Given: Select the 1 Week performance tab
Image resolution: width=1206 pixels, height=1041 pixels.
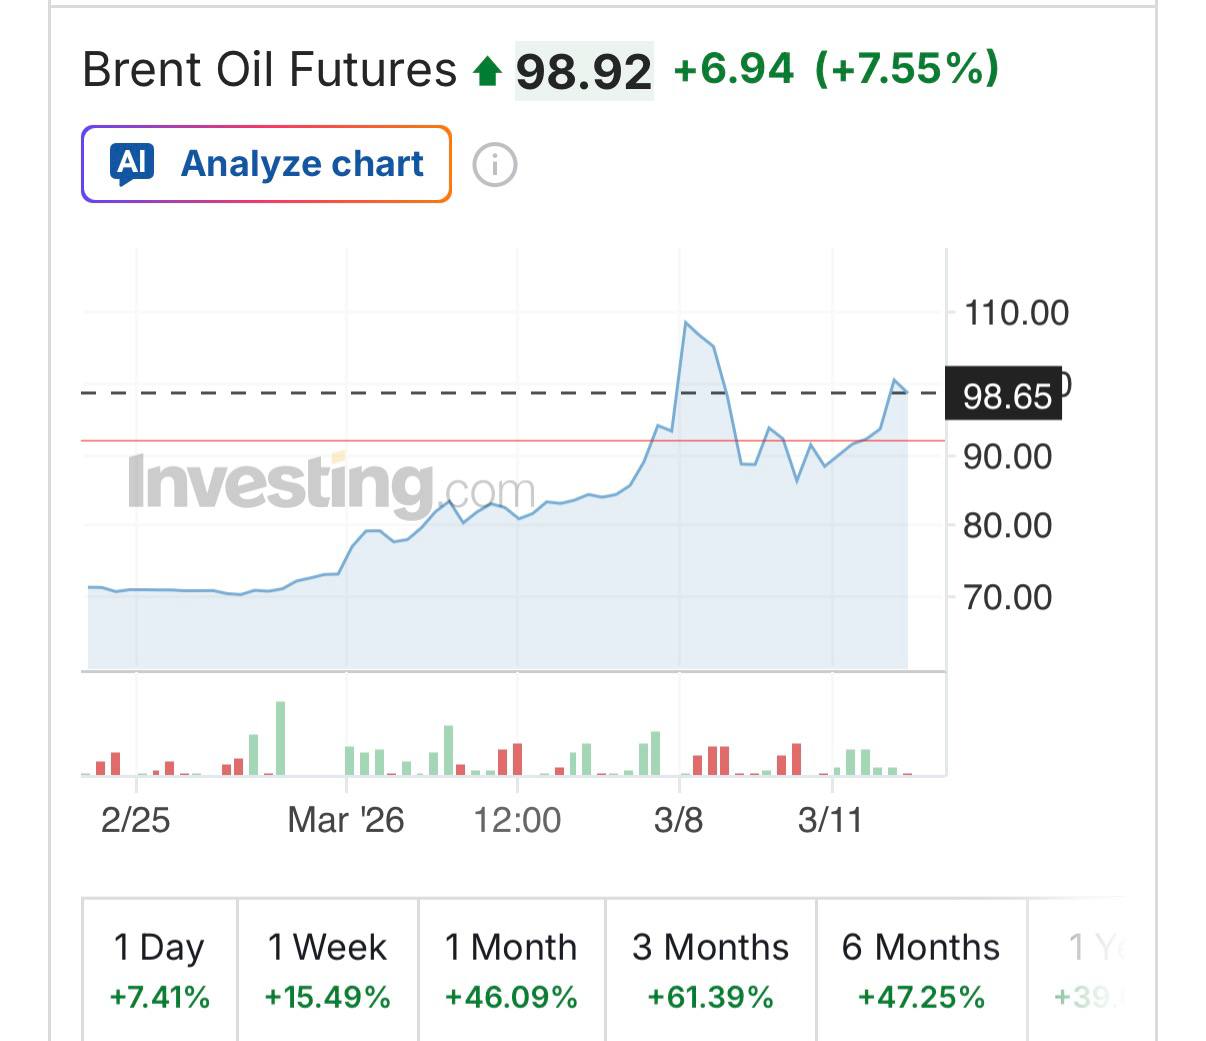Looking at the screenshot, I should pos(327,970).
